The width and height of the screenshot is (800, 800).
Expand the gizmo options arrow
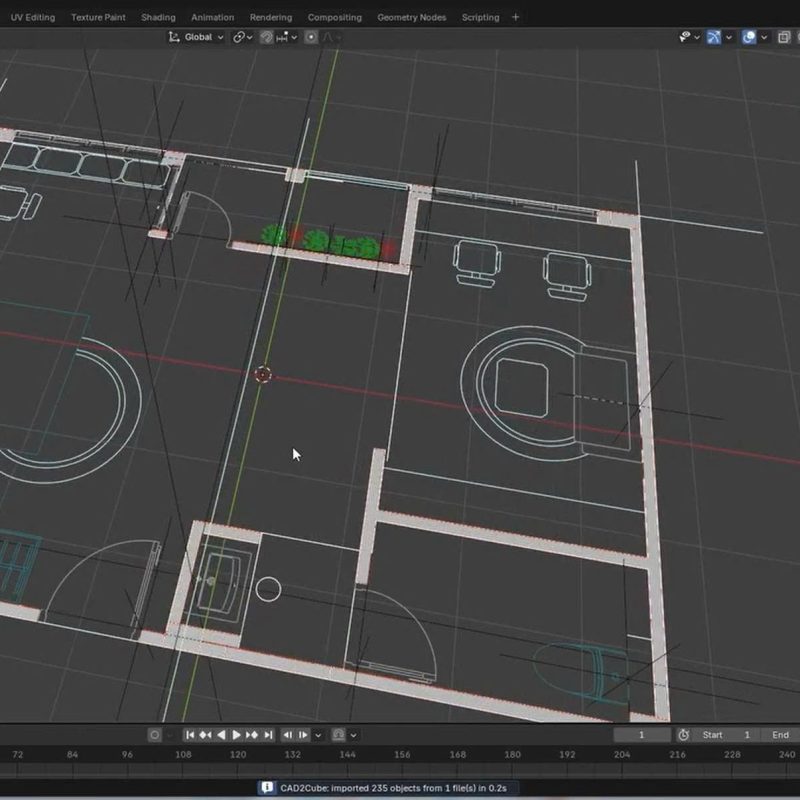pyautogui.click(x=729, y=37)
